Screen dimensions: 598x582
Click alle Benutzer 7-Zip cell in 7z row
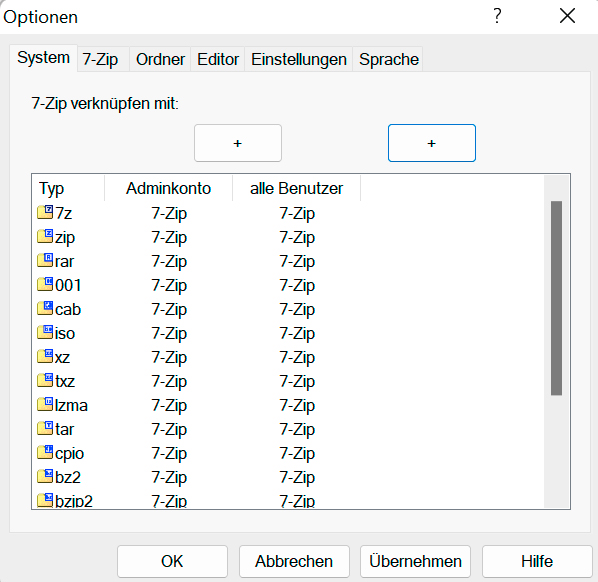pyautogui.click(x=297, y=214)
